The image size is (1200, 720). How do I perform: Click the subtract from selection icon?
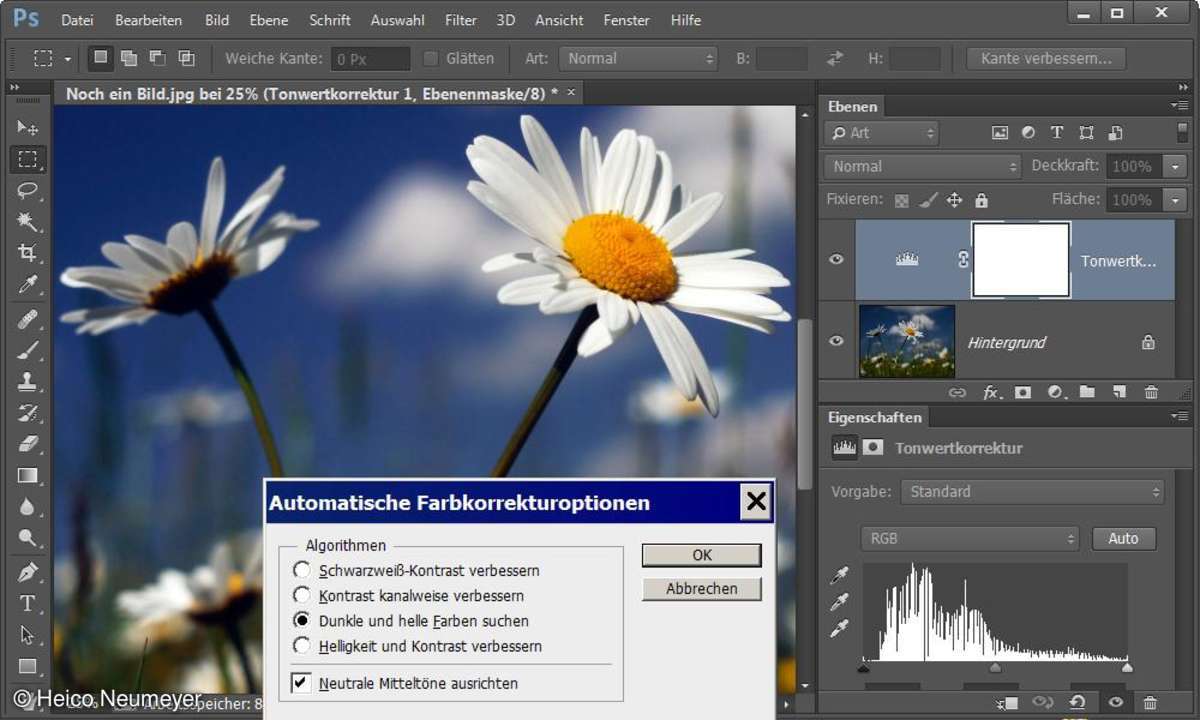click(x=157, y=58)
